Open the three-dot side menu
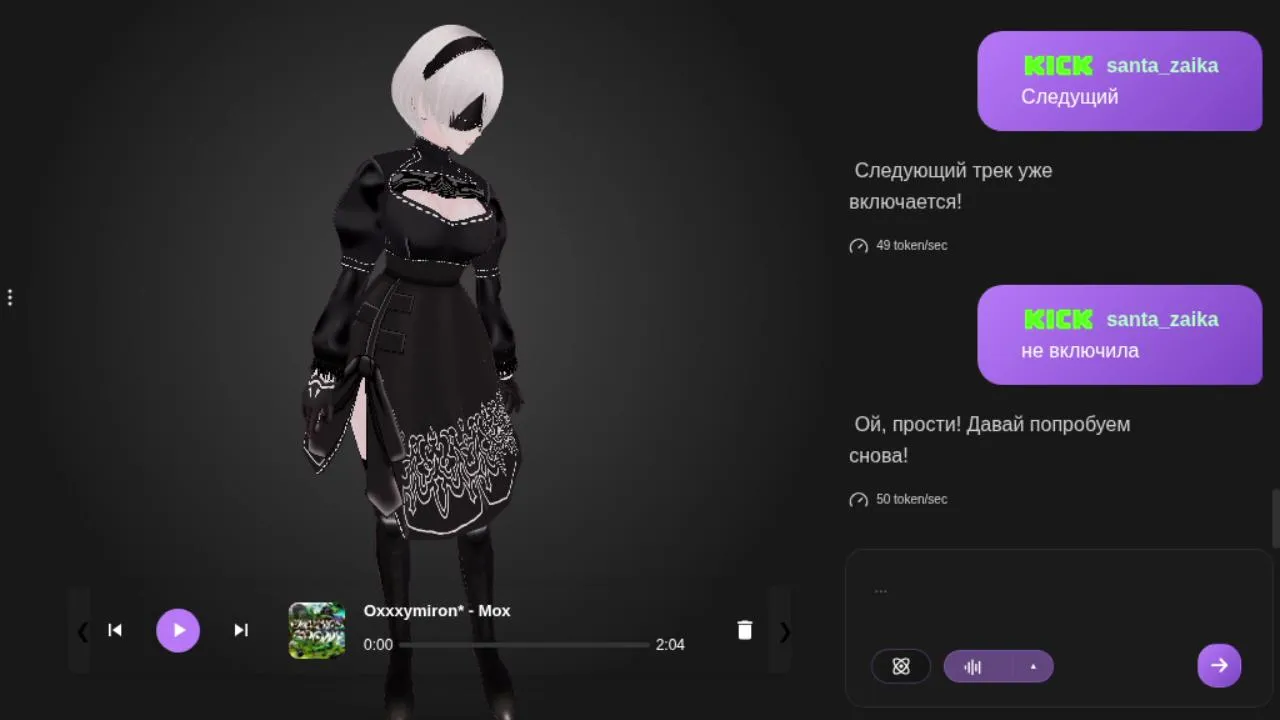This screenshot has height=720, width=1280. (10, 298)
